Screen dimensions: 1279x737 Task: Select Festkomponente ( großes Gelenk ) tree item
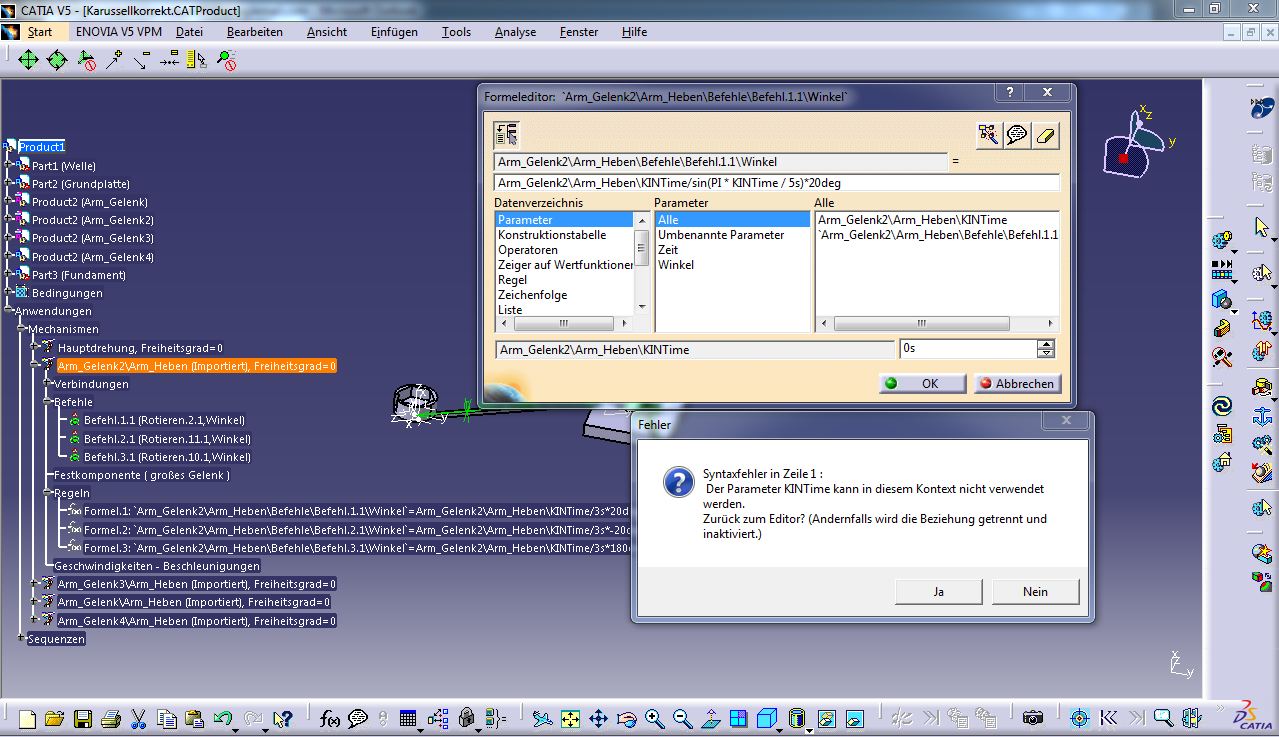coord(142,475)
